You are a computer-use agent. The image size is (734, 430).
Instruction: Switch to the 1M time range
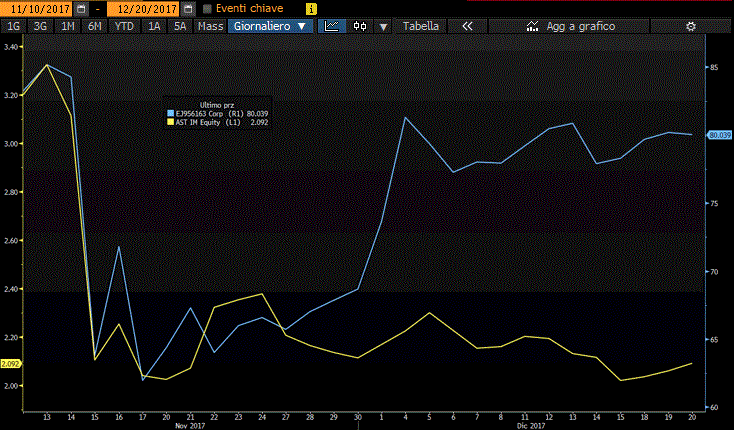coord(67,26)
